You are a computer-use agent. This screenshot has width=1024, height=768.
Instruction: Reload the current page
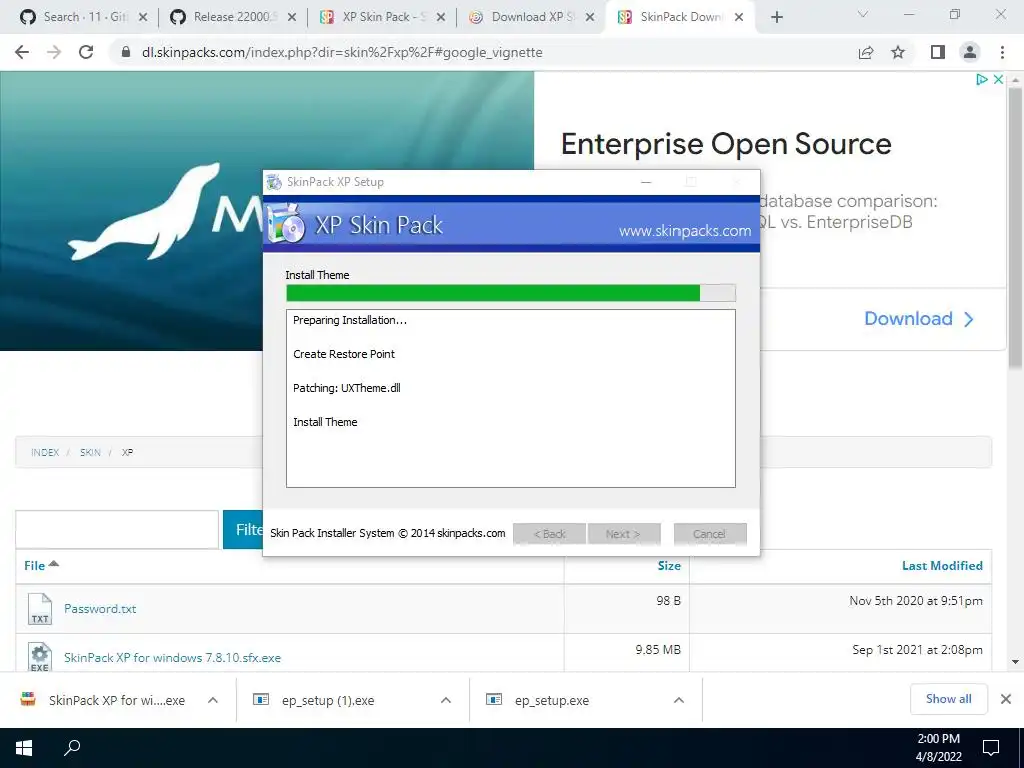[x=86, y=52]
